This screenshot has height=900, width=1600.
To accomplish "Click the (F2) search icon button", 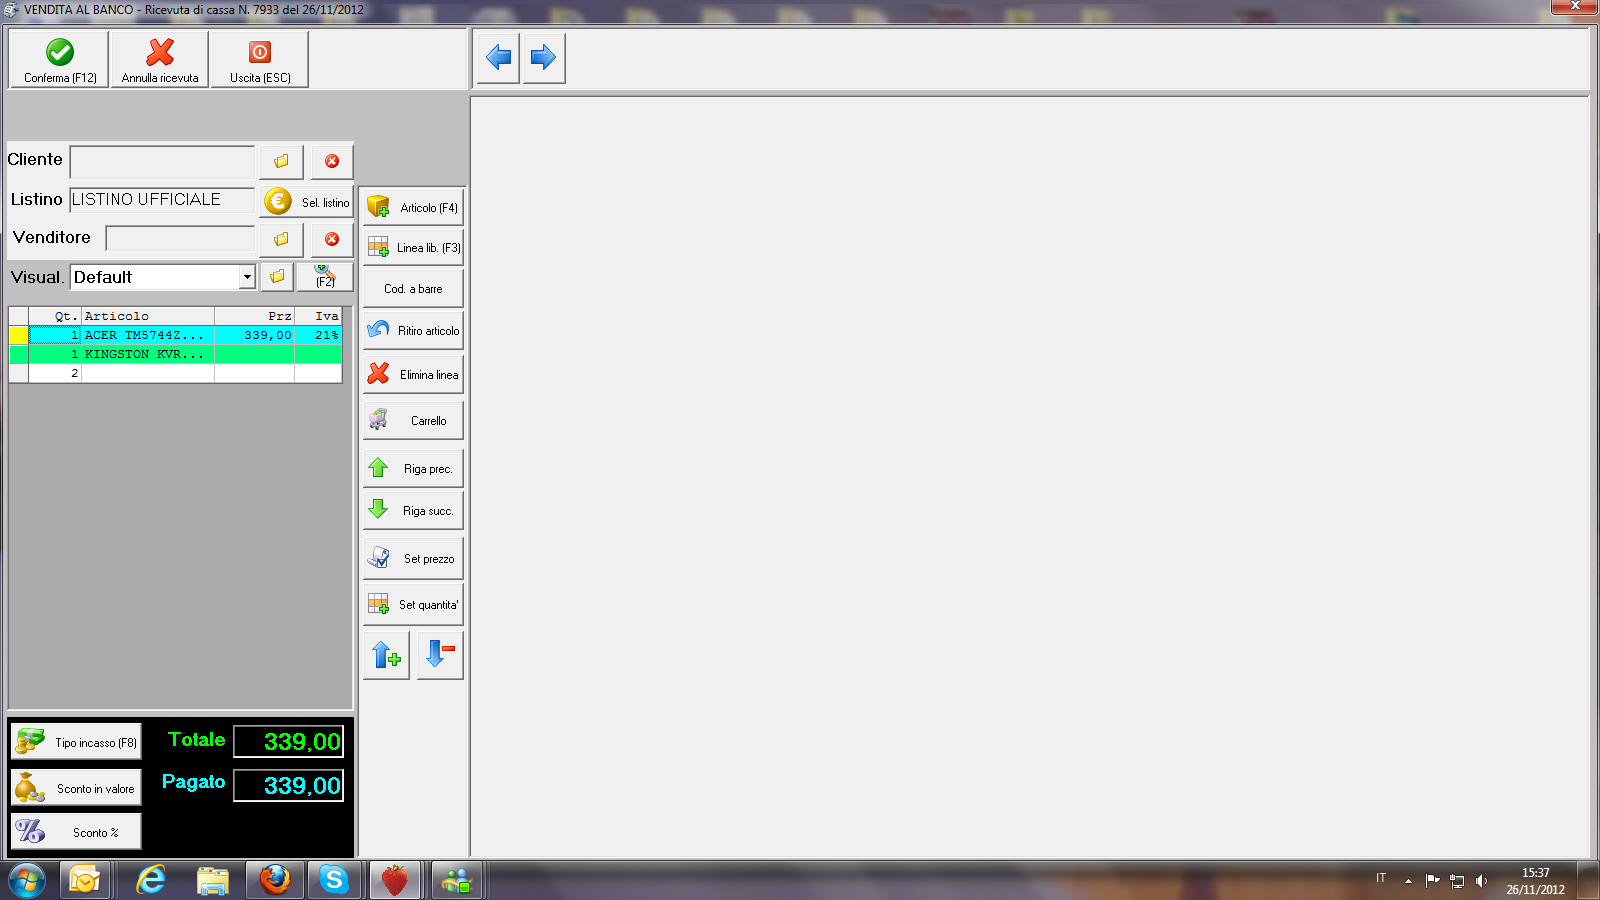I will click(325, 276).
